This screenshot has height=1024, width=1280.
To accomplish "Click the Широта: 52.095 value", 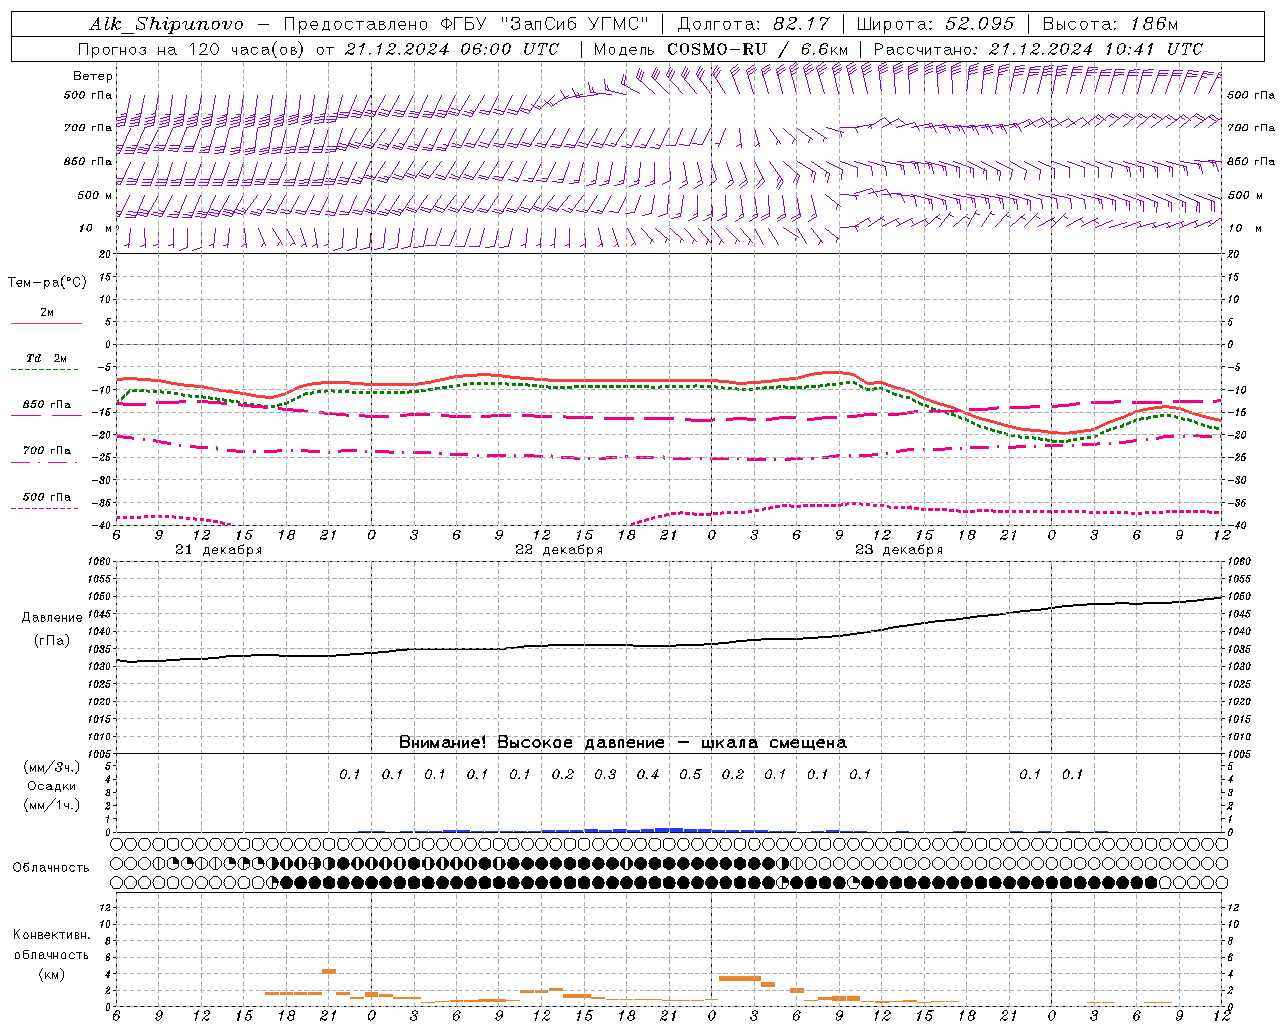I will tap(935, 24).
